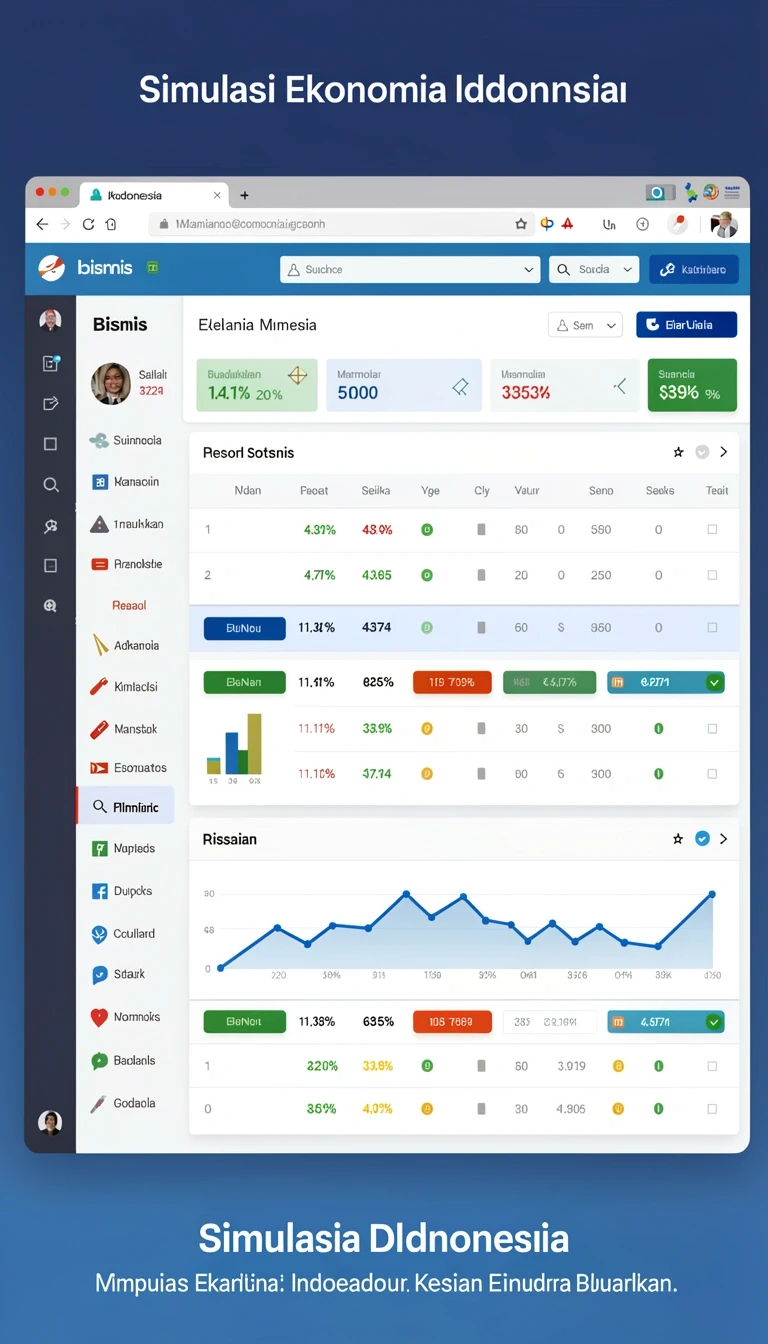Click the bismis logo in header
The width and height of the screenshot is (768, 1344).
[x=85, y=268]
